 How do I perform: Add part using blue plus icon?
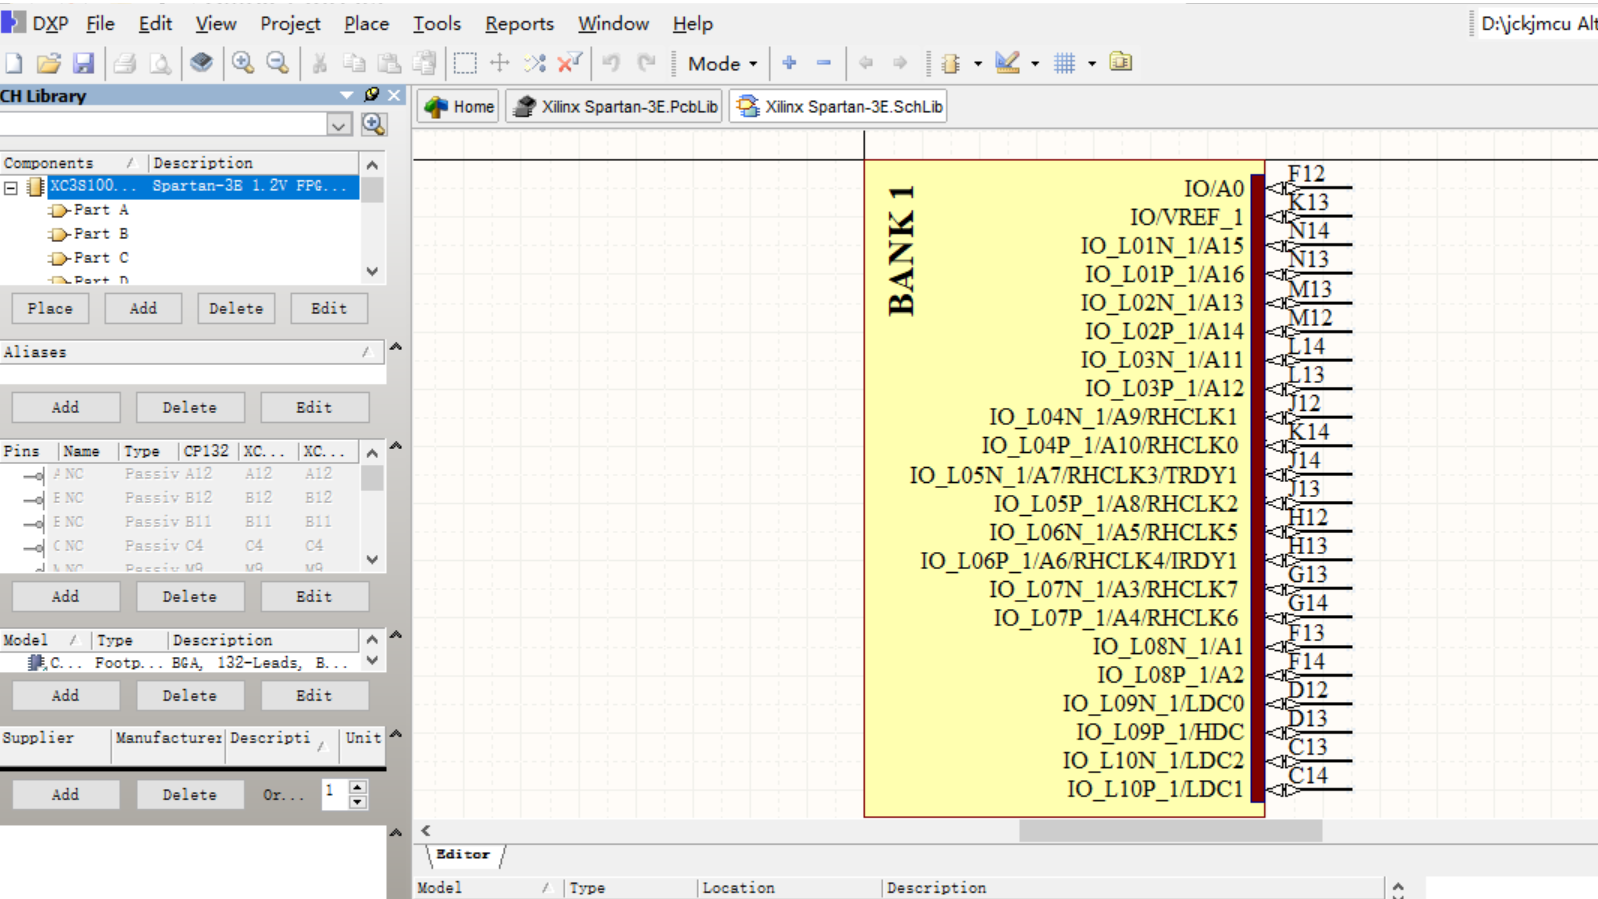pyautogui.click(x=789, y=63)
